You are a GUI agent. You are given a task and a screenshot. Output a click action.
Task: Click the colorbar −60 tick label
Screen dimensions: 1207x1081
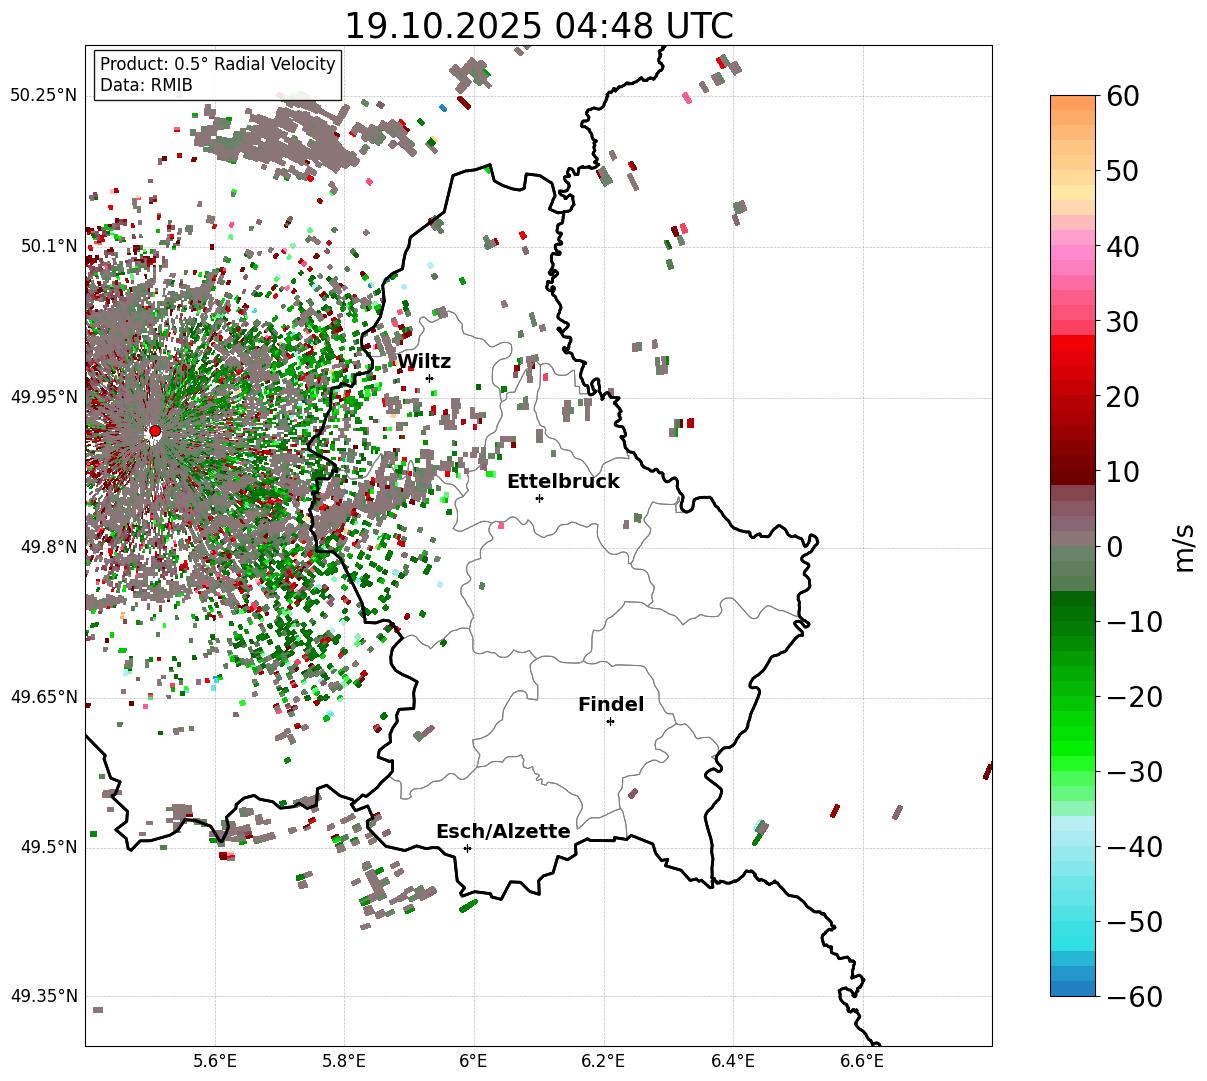1133,996
